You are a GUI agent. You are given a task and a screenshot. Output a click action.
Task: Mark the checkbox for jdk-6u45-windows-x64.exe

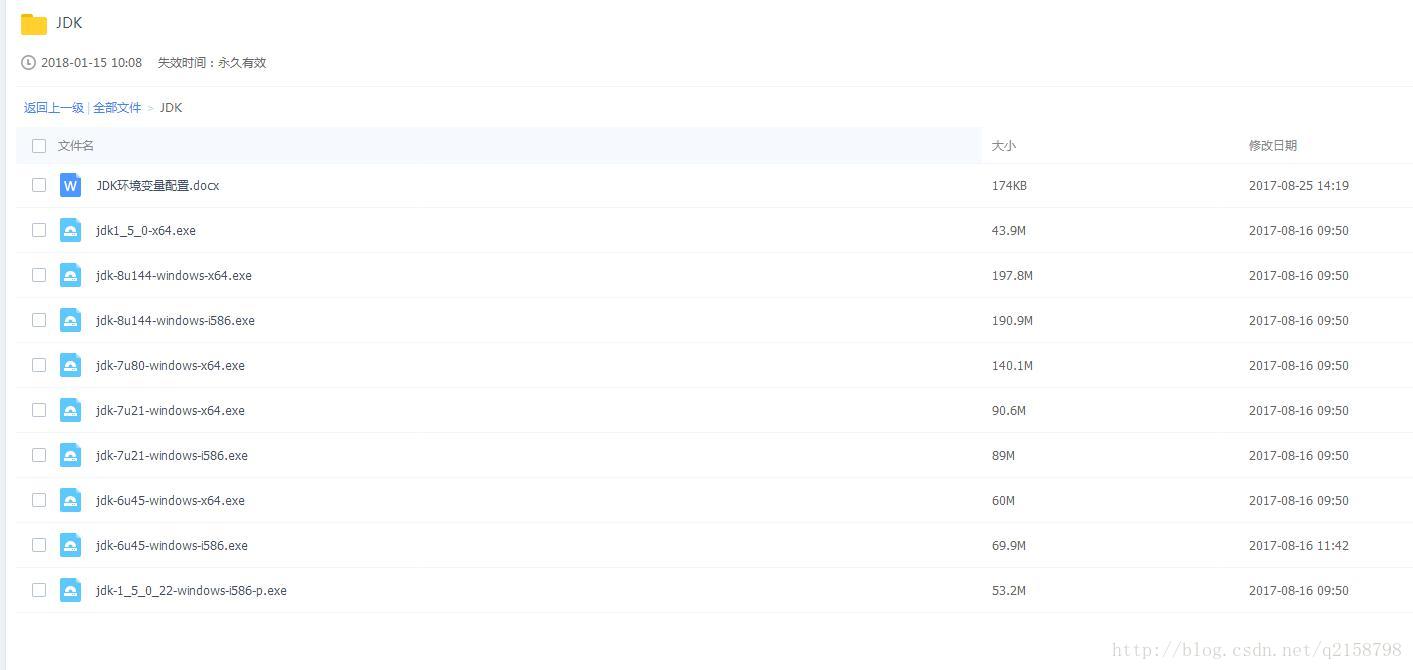point(39,500)
